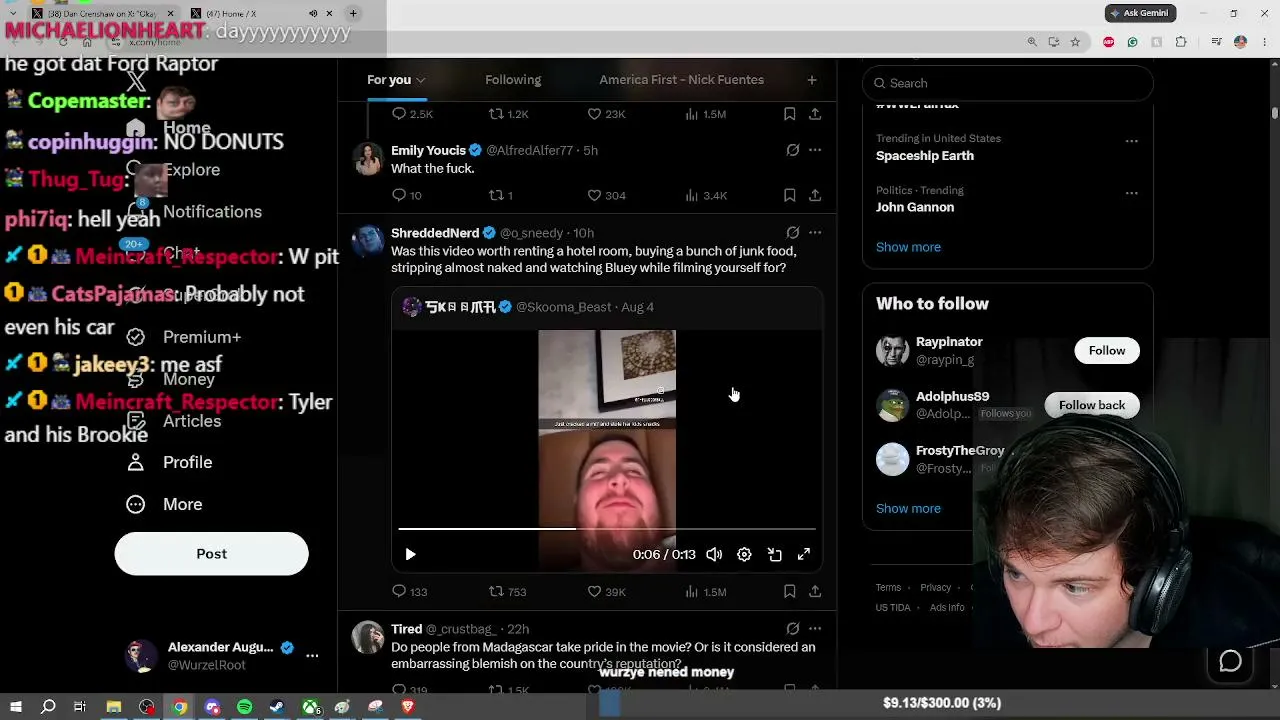Bookmark this page with the star icon
1280x720 pixels.
(x=1075, y=42)
